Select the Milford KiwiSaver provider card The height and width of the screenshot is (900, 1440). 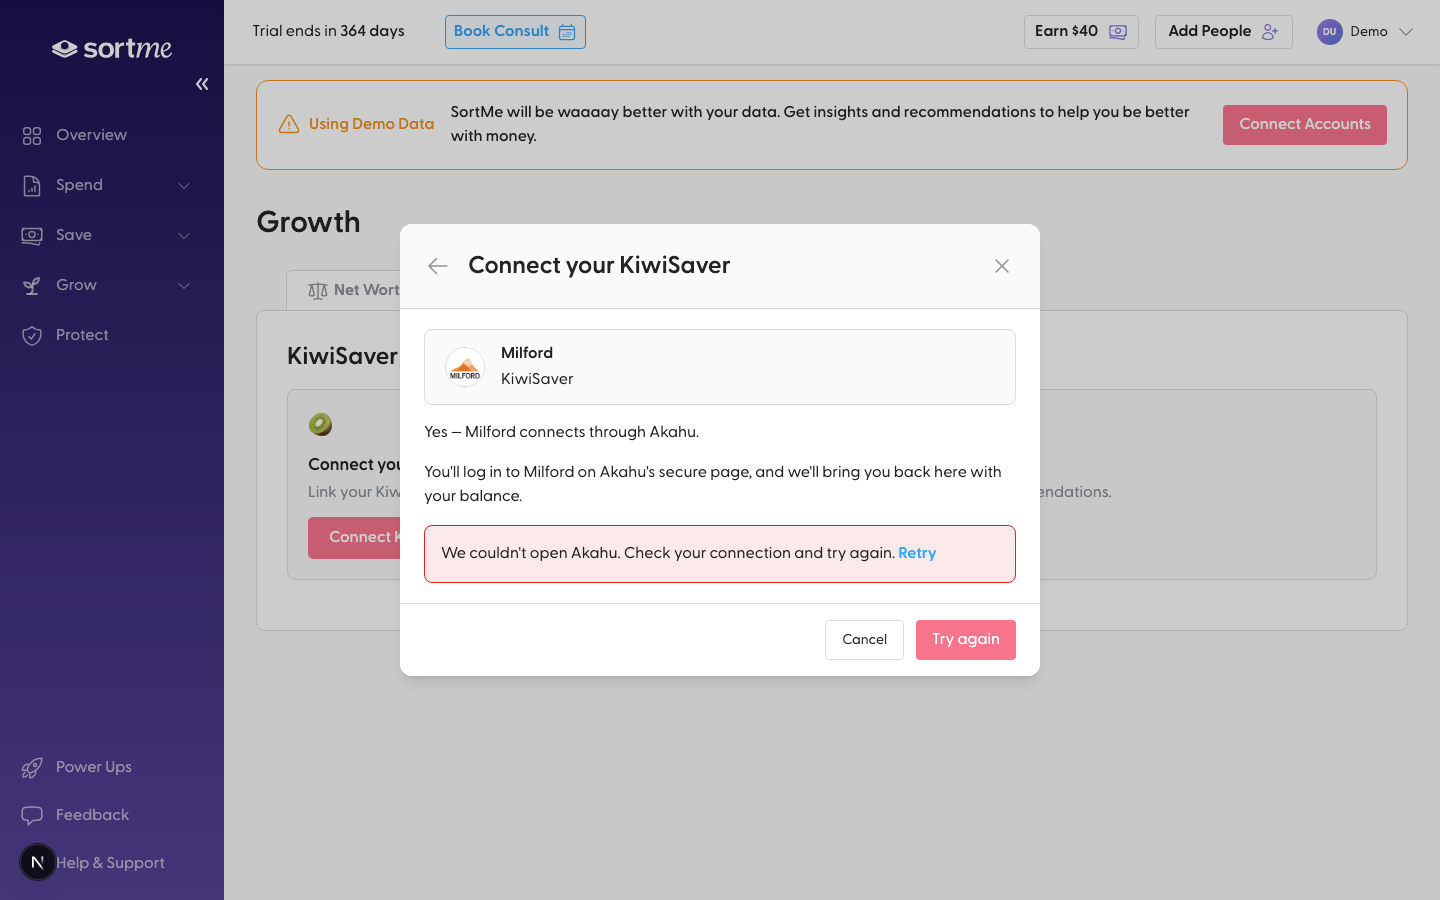[720, 367]
